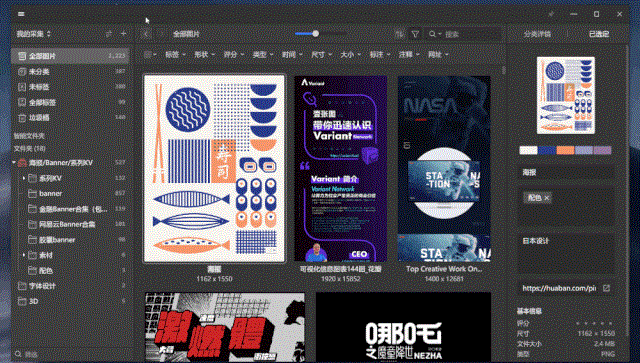
Task: Select the 字体设计 folder
Action: pos(71,286)
